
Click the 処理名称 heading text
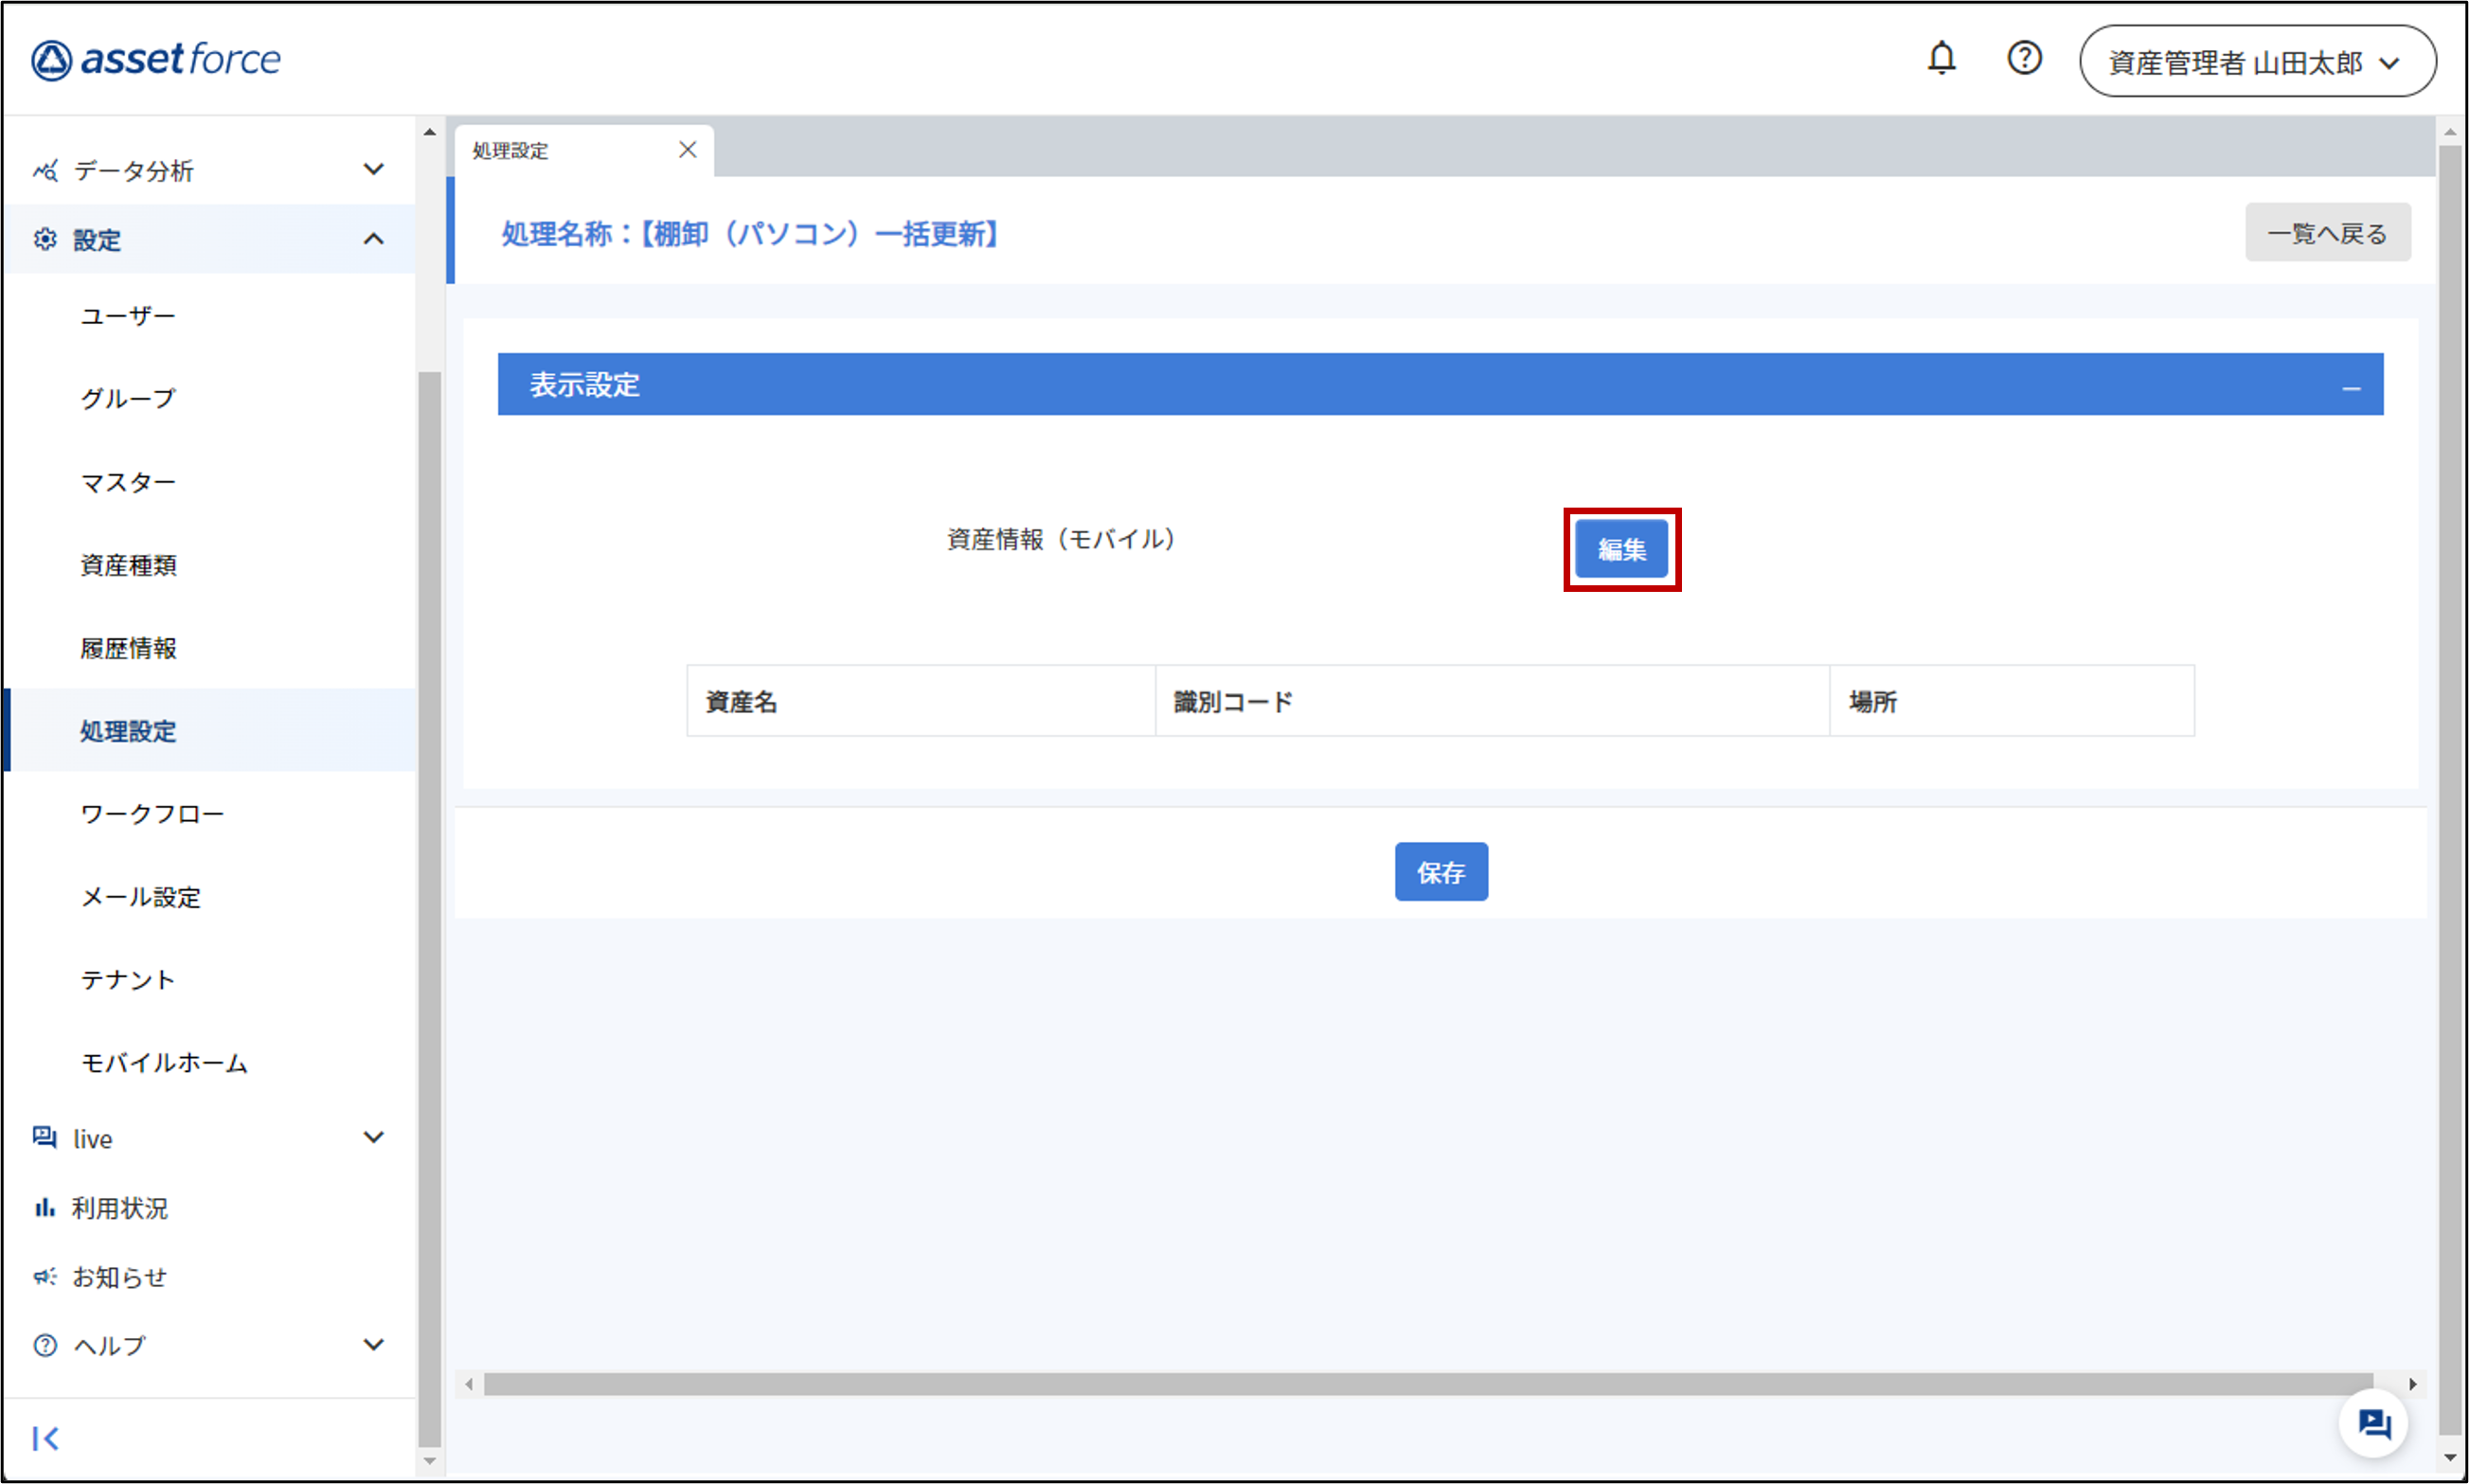click(751, 234)
